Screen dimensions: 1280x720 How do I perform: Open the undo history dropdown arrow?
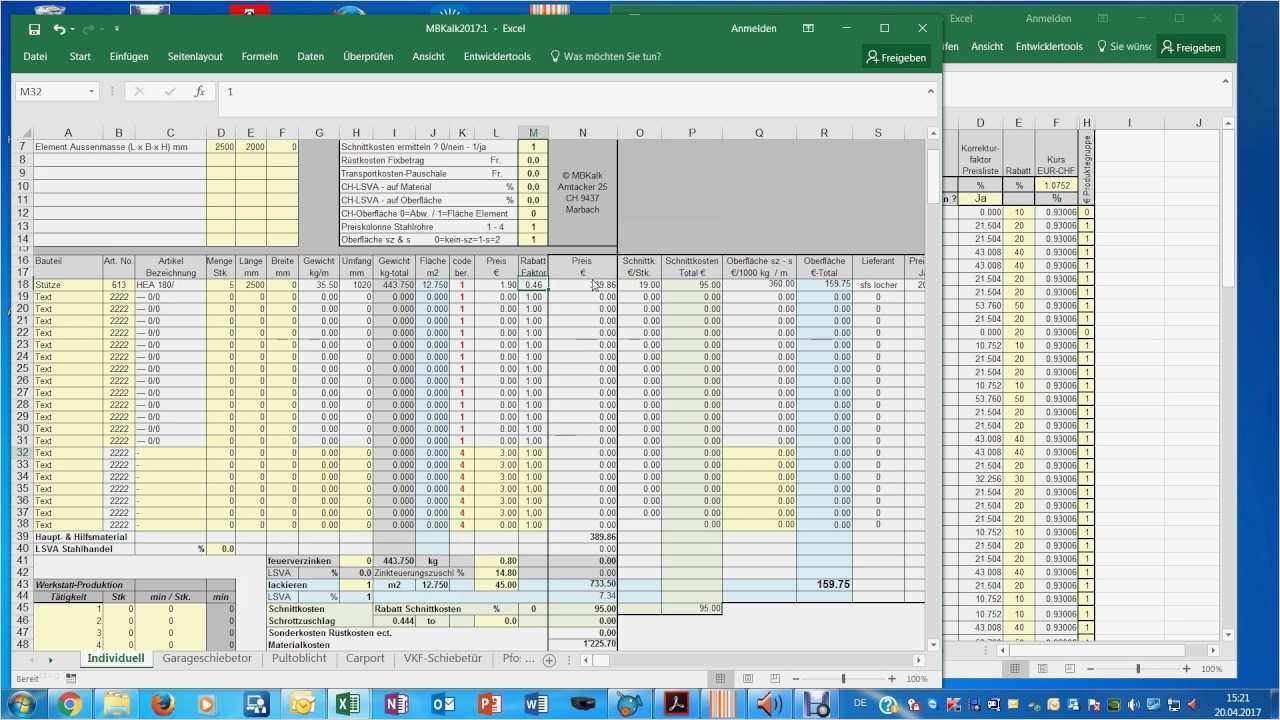(x=71, y=29)
